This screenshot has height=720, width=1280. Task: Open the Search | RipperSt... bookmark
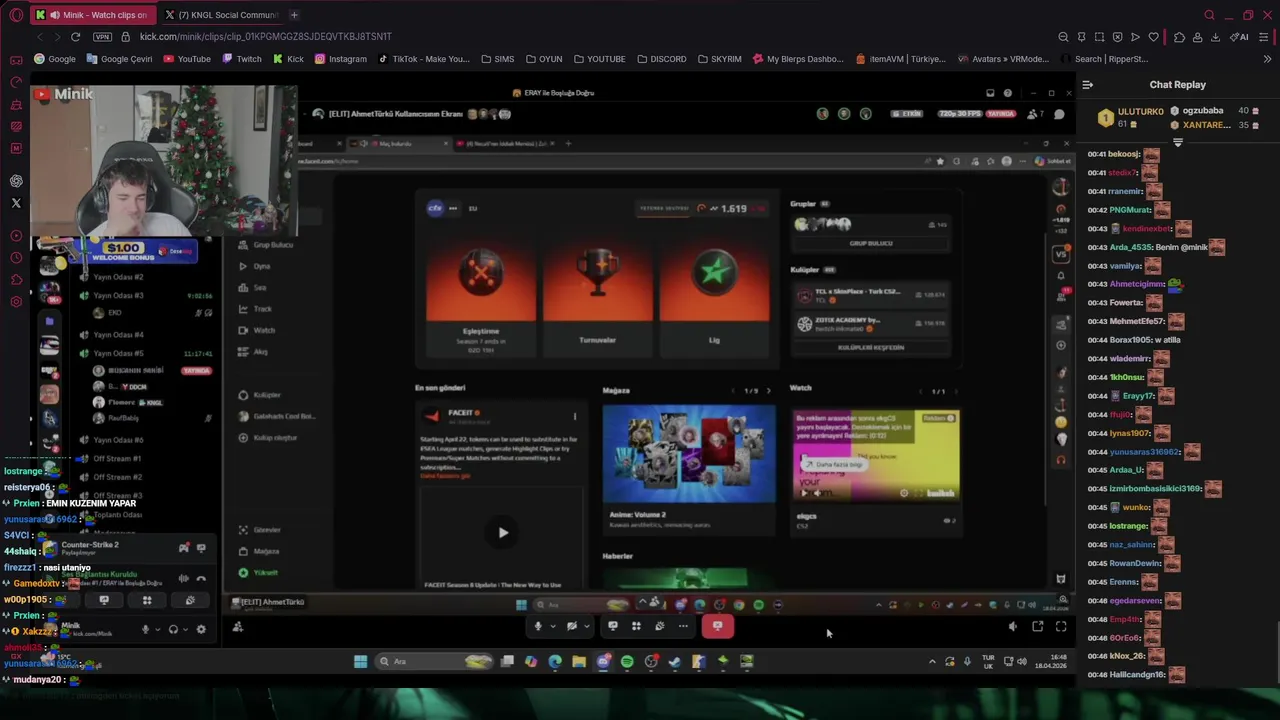pos(1104,59)
